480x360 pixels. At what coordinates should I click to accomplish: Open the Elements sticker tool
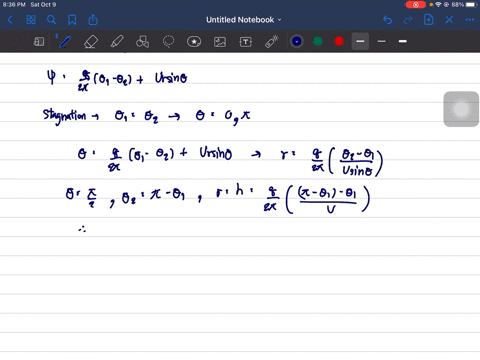pos(194,42)
